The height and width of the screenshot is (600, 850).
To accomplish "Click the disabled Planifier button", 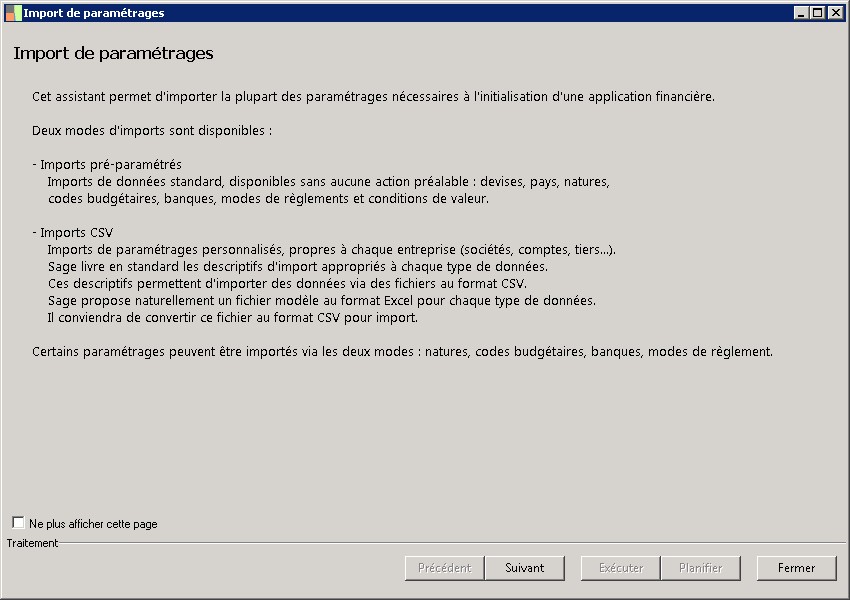I will pos(701,568).
